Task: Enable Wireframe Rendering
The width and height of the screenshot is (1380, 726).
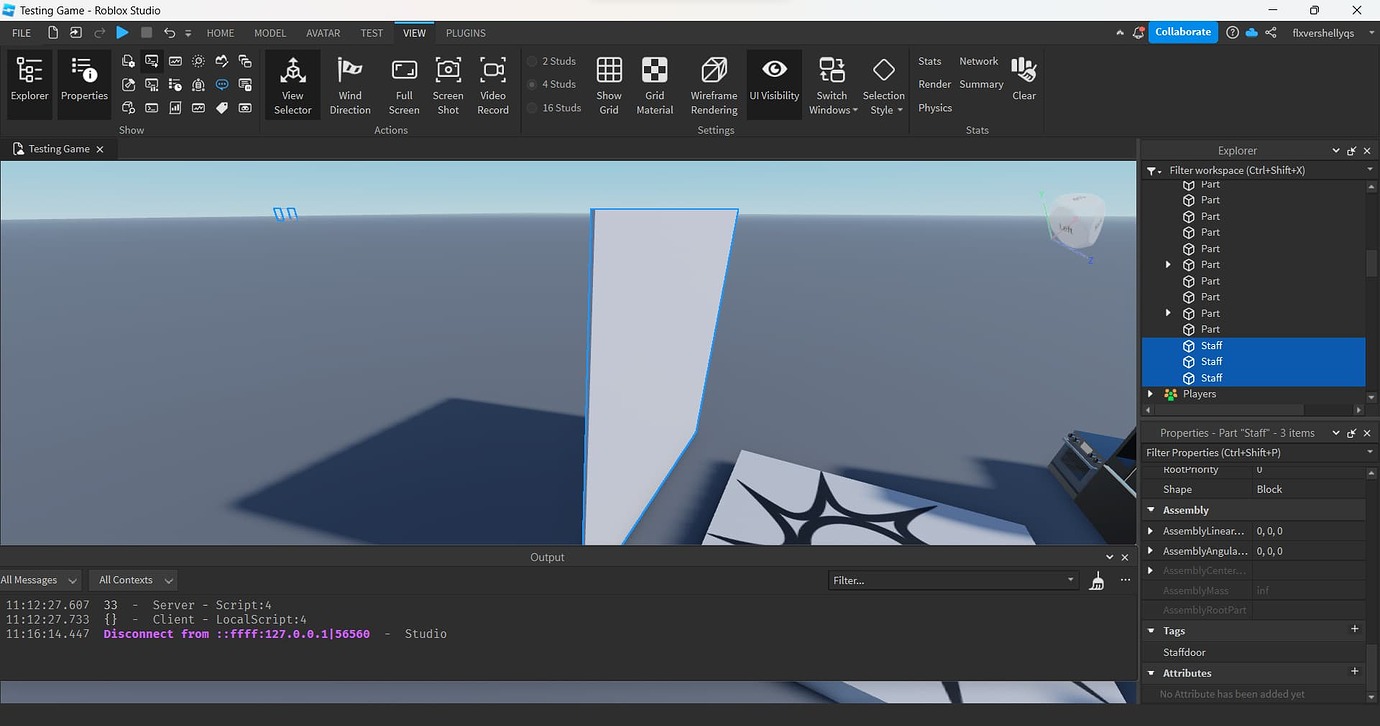Action: pos(714,84)
